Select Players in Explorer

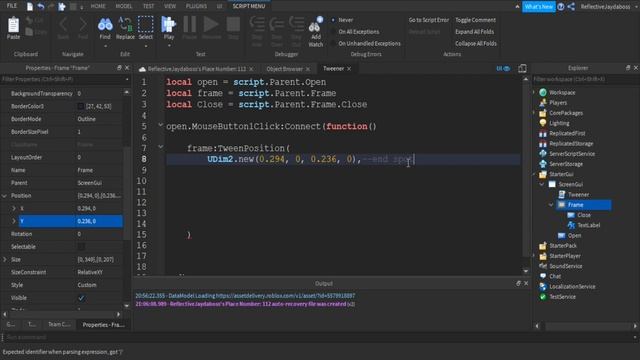click(x=558, y=103)
